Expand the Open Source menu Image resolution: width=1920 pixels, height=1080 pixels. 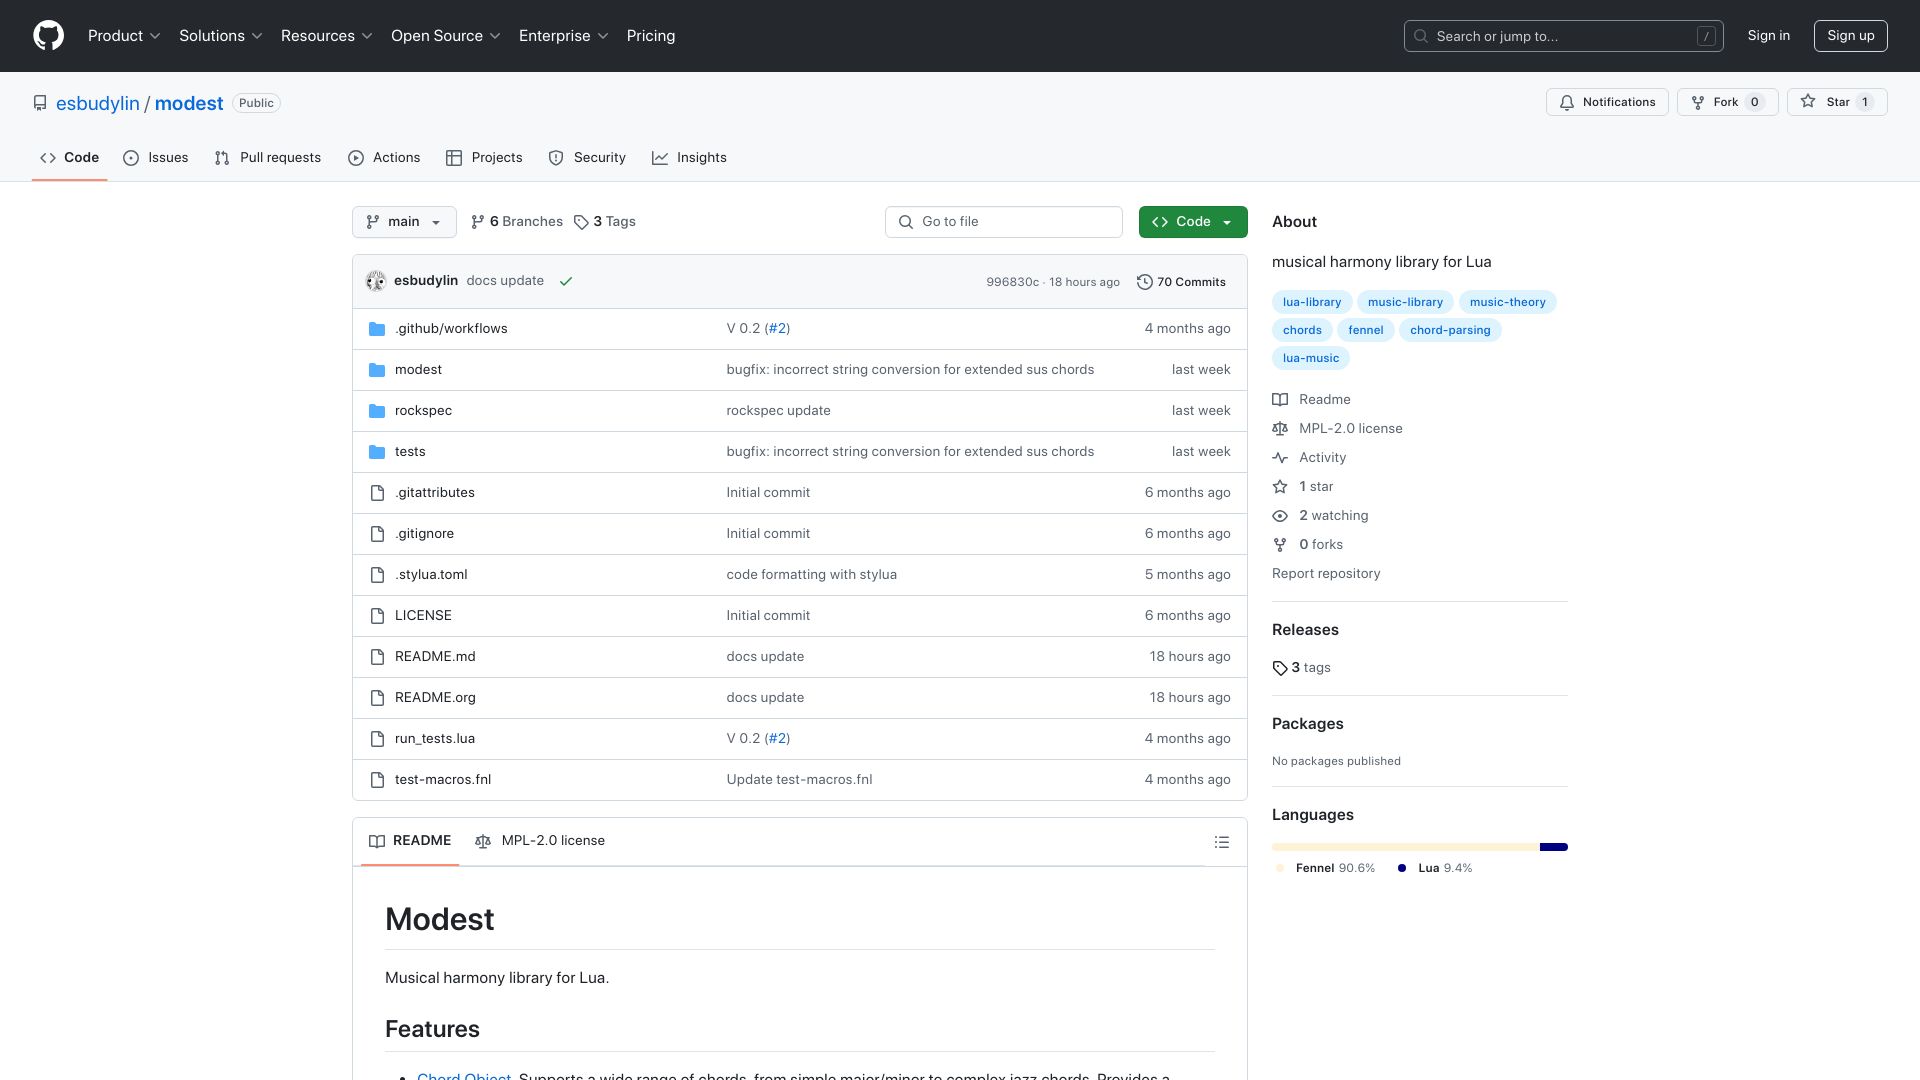(x=446, y=36)
